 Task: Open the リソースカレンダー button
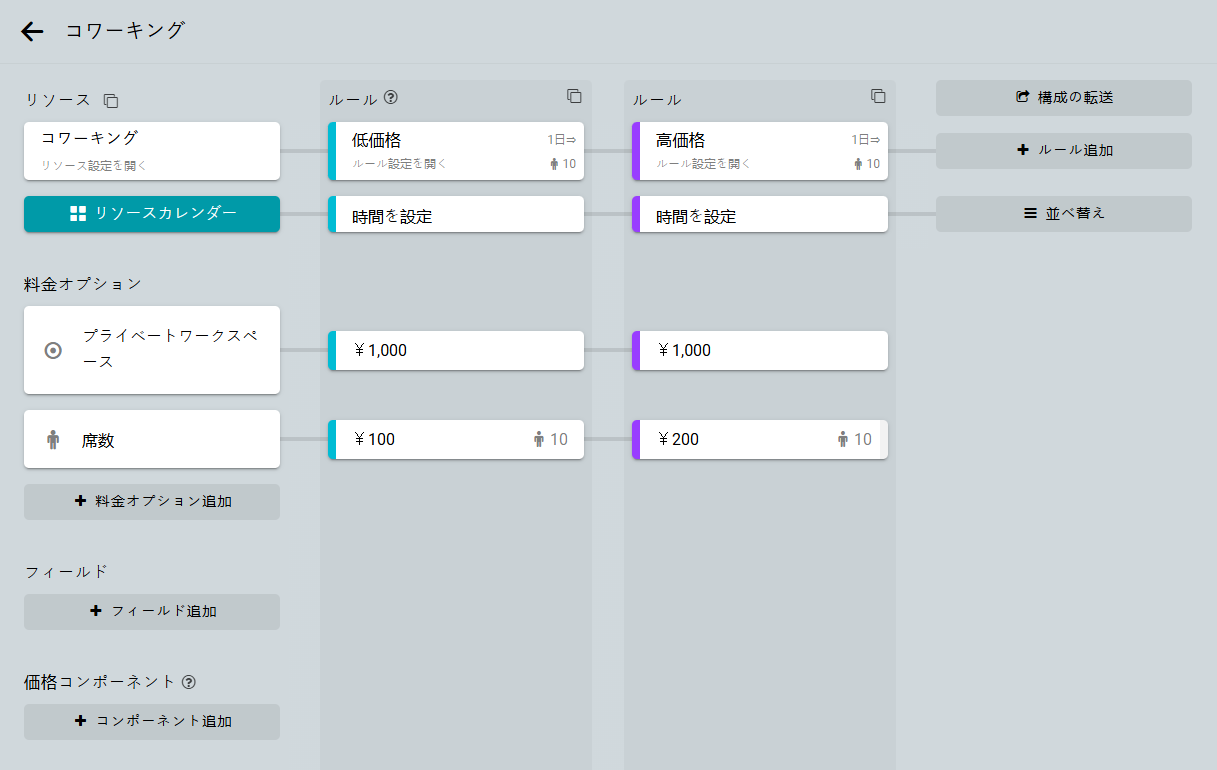click(x=152, y=213)
